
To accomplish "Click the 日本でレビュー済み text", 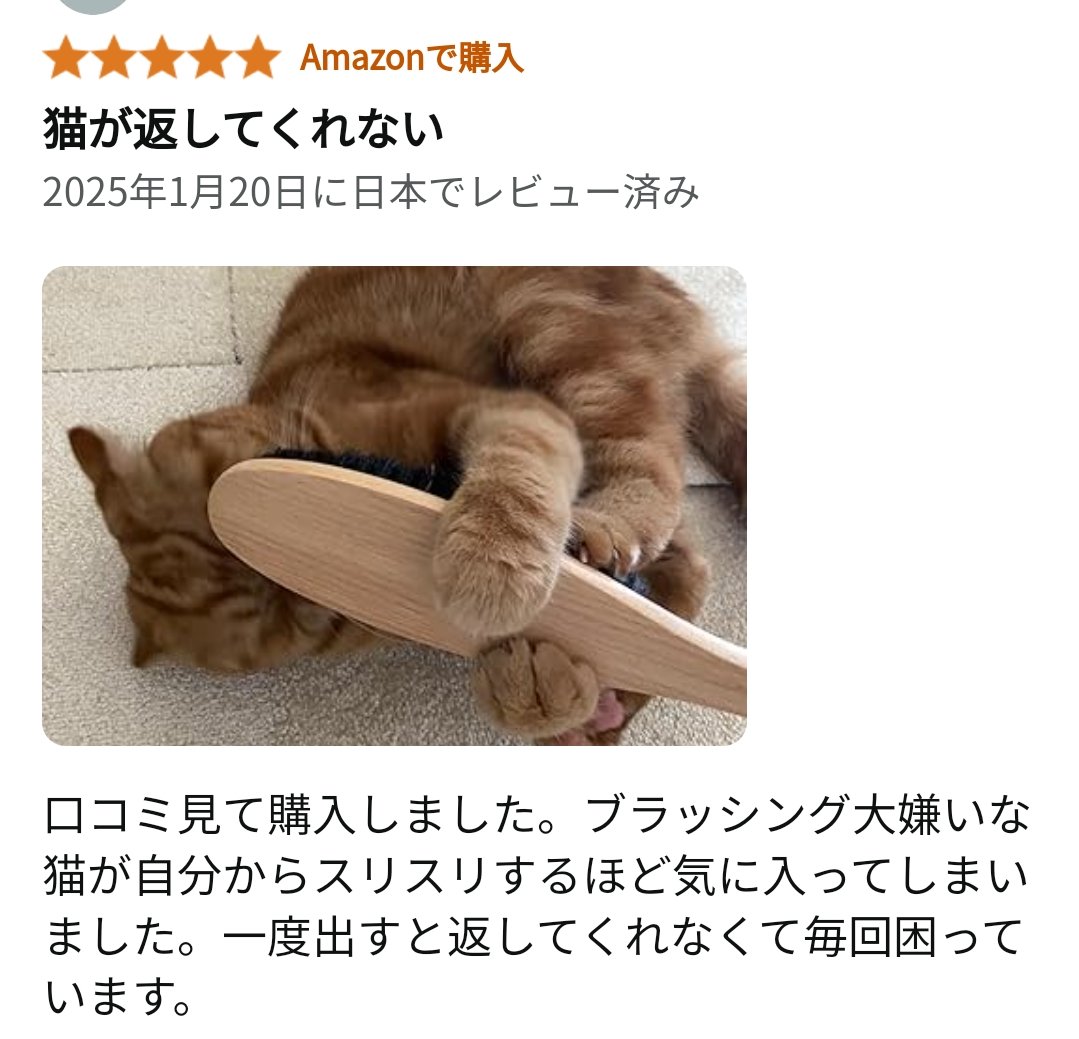I will coord(526,192).
